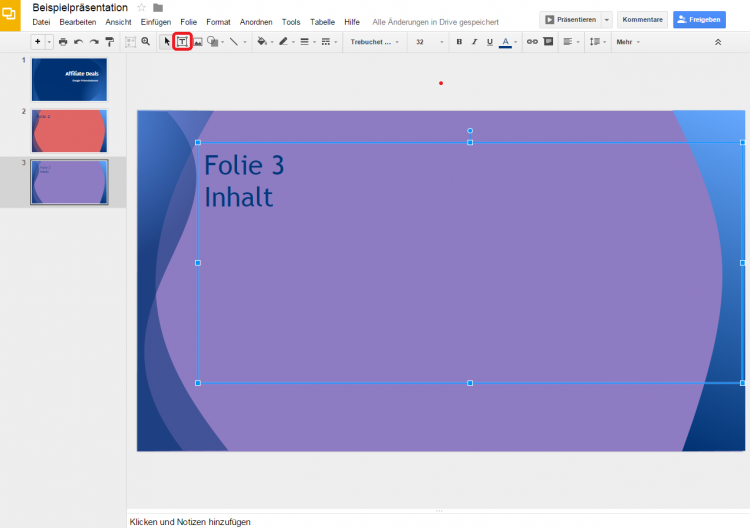This screenshot has height=528, width=750.
Task: Click the zoom to fit icon
Action: 130,42
